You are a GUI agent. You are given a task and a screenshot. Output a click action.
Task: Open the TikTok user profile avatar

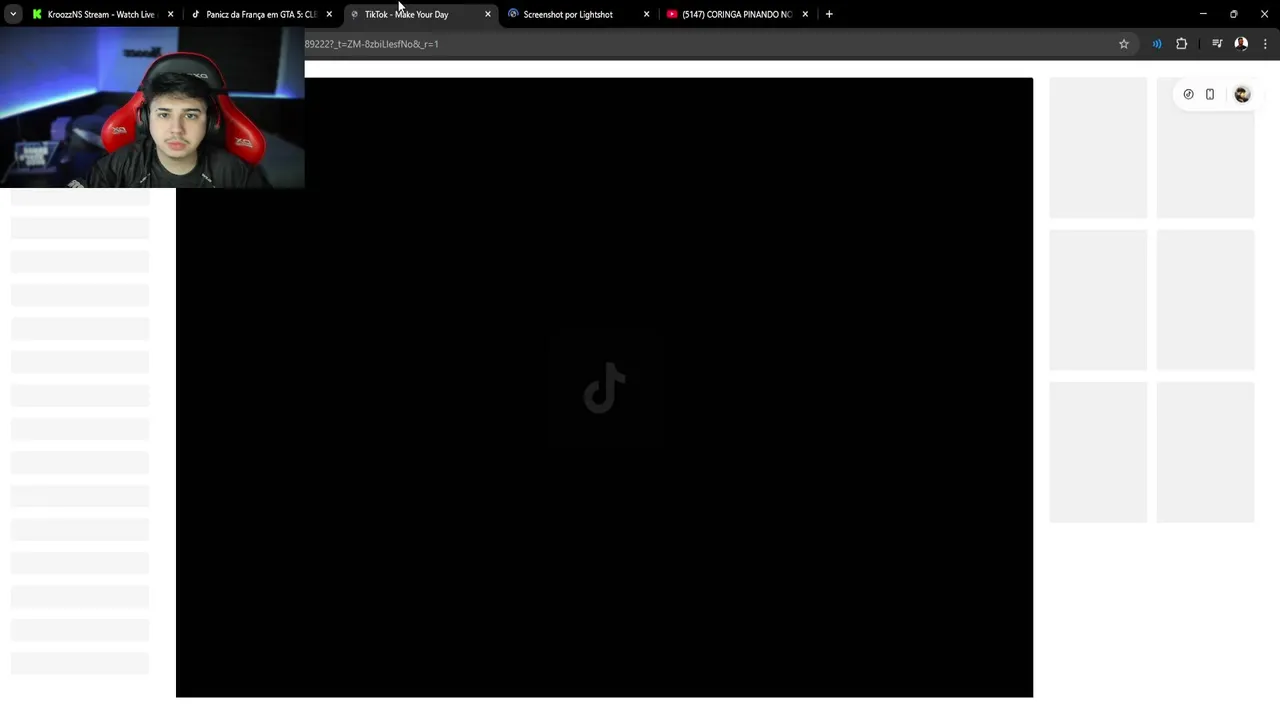[1242, 94]
